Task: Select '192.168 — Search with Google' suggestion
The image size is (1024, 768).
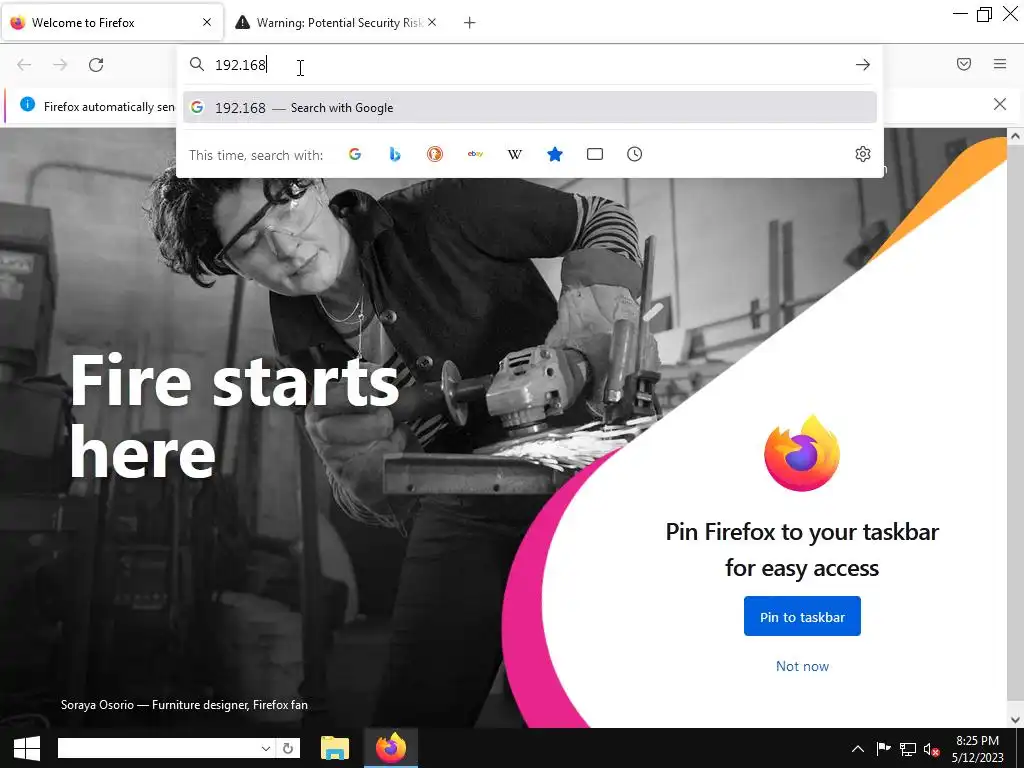Action: coord(530,108)
